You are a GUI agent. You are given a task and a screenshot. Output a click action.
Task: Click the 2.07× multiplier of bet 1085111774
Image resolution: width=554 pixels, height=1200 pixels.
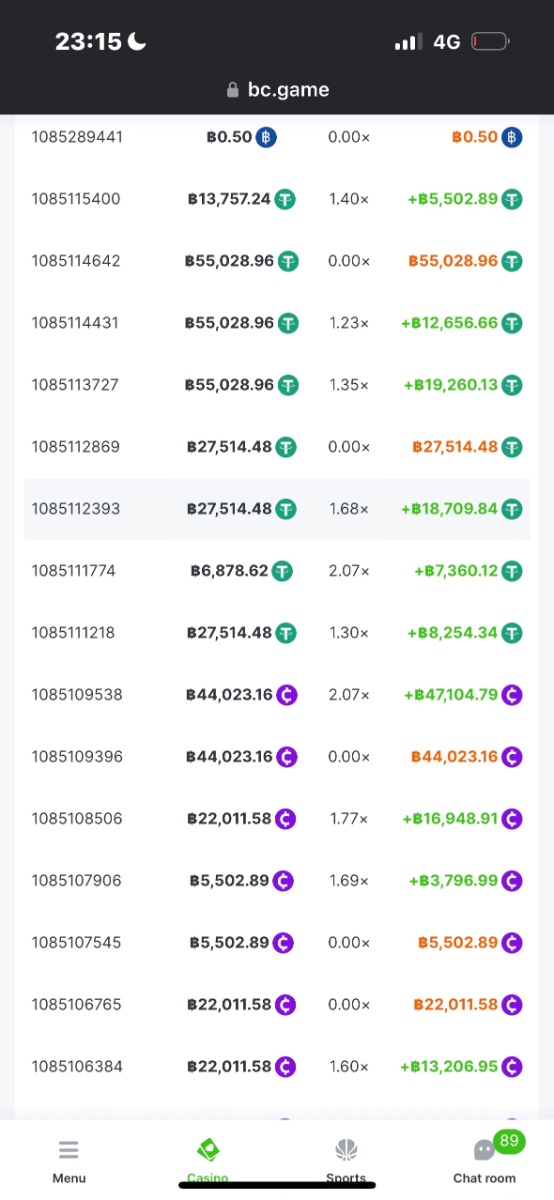(349, 571)
